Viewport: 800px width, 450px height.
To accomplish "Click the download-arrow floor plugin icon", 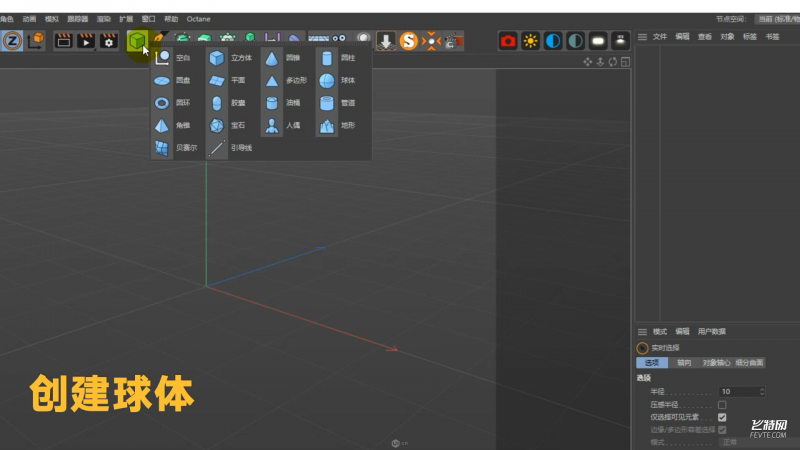I will click(x=386, y=41).
